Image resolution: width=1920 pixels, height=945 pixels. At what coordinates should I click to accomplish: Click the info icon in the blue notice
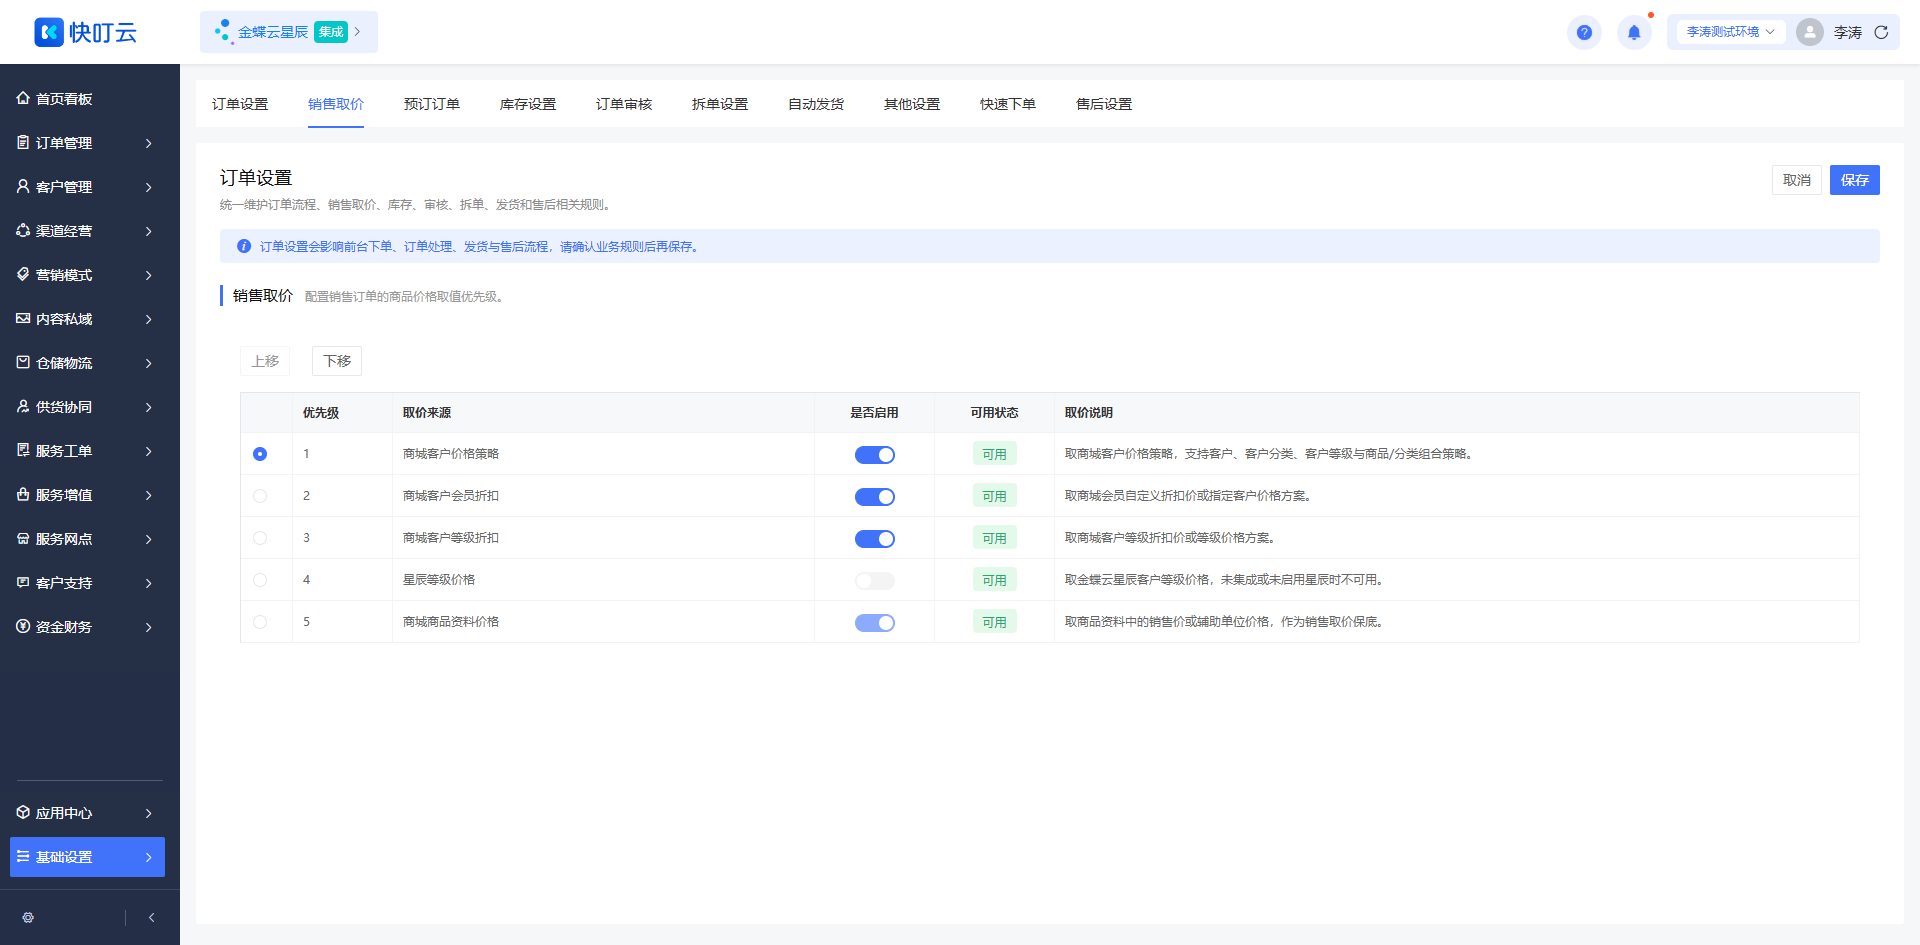(243, 246)
